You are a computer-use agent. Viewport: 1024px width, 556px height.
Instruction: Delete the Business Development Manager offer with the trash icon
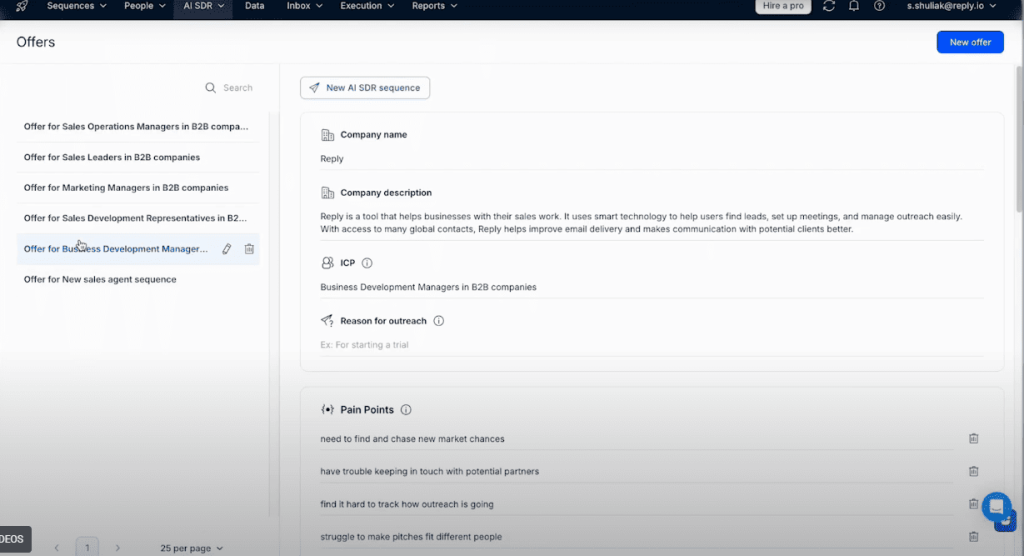coord(249,249)
